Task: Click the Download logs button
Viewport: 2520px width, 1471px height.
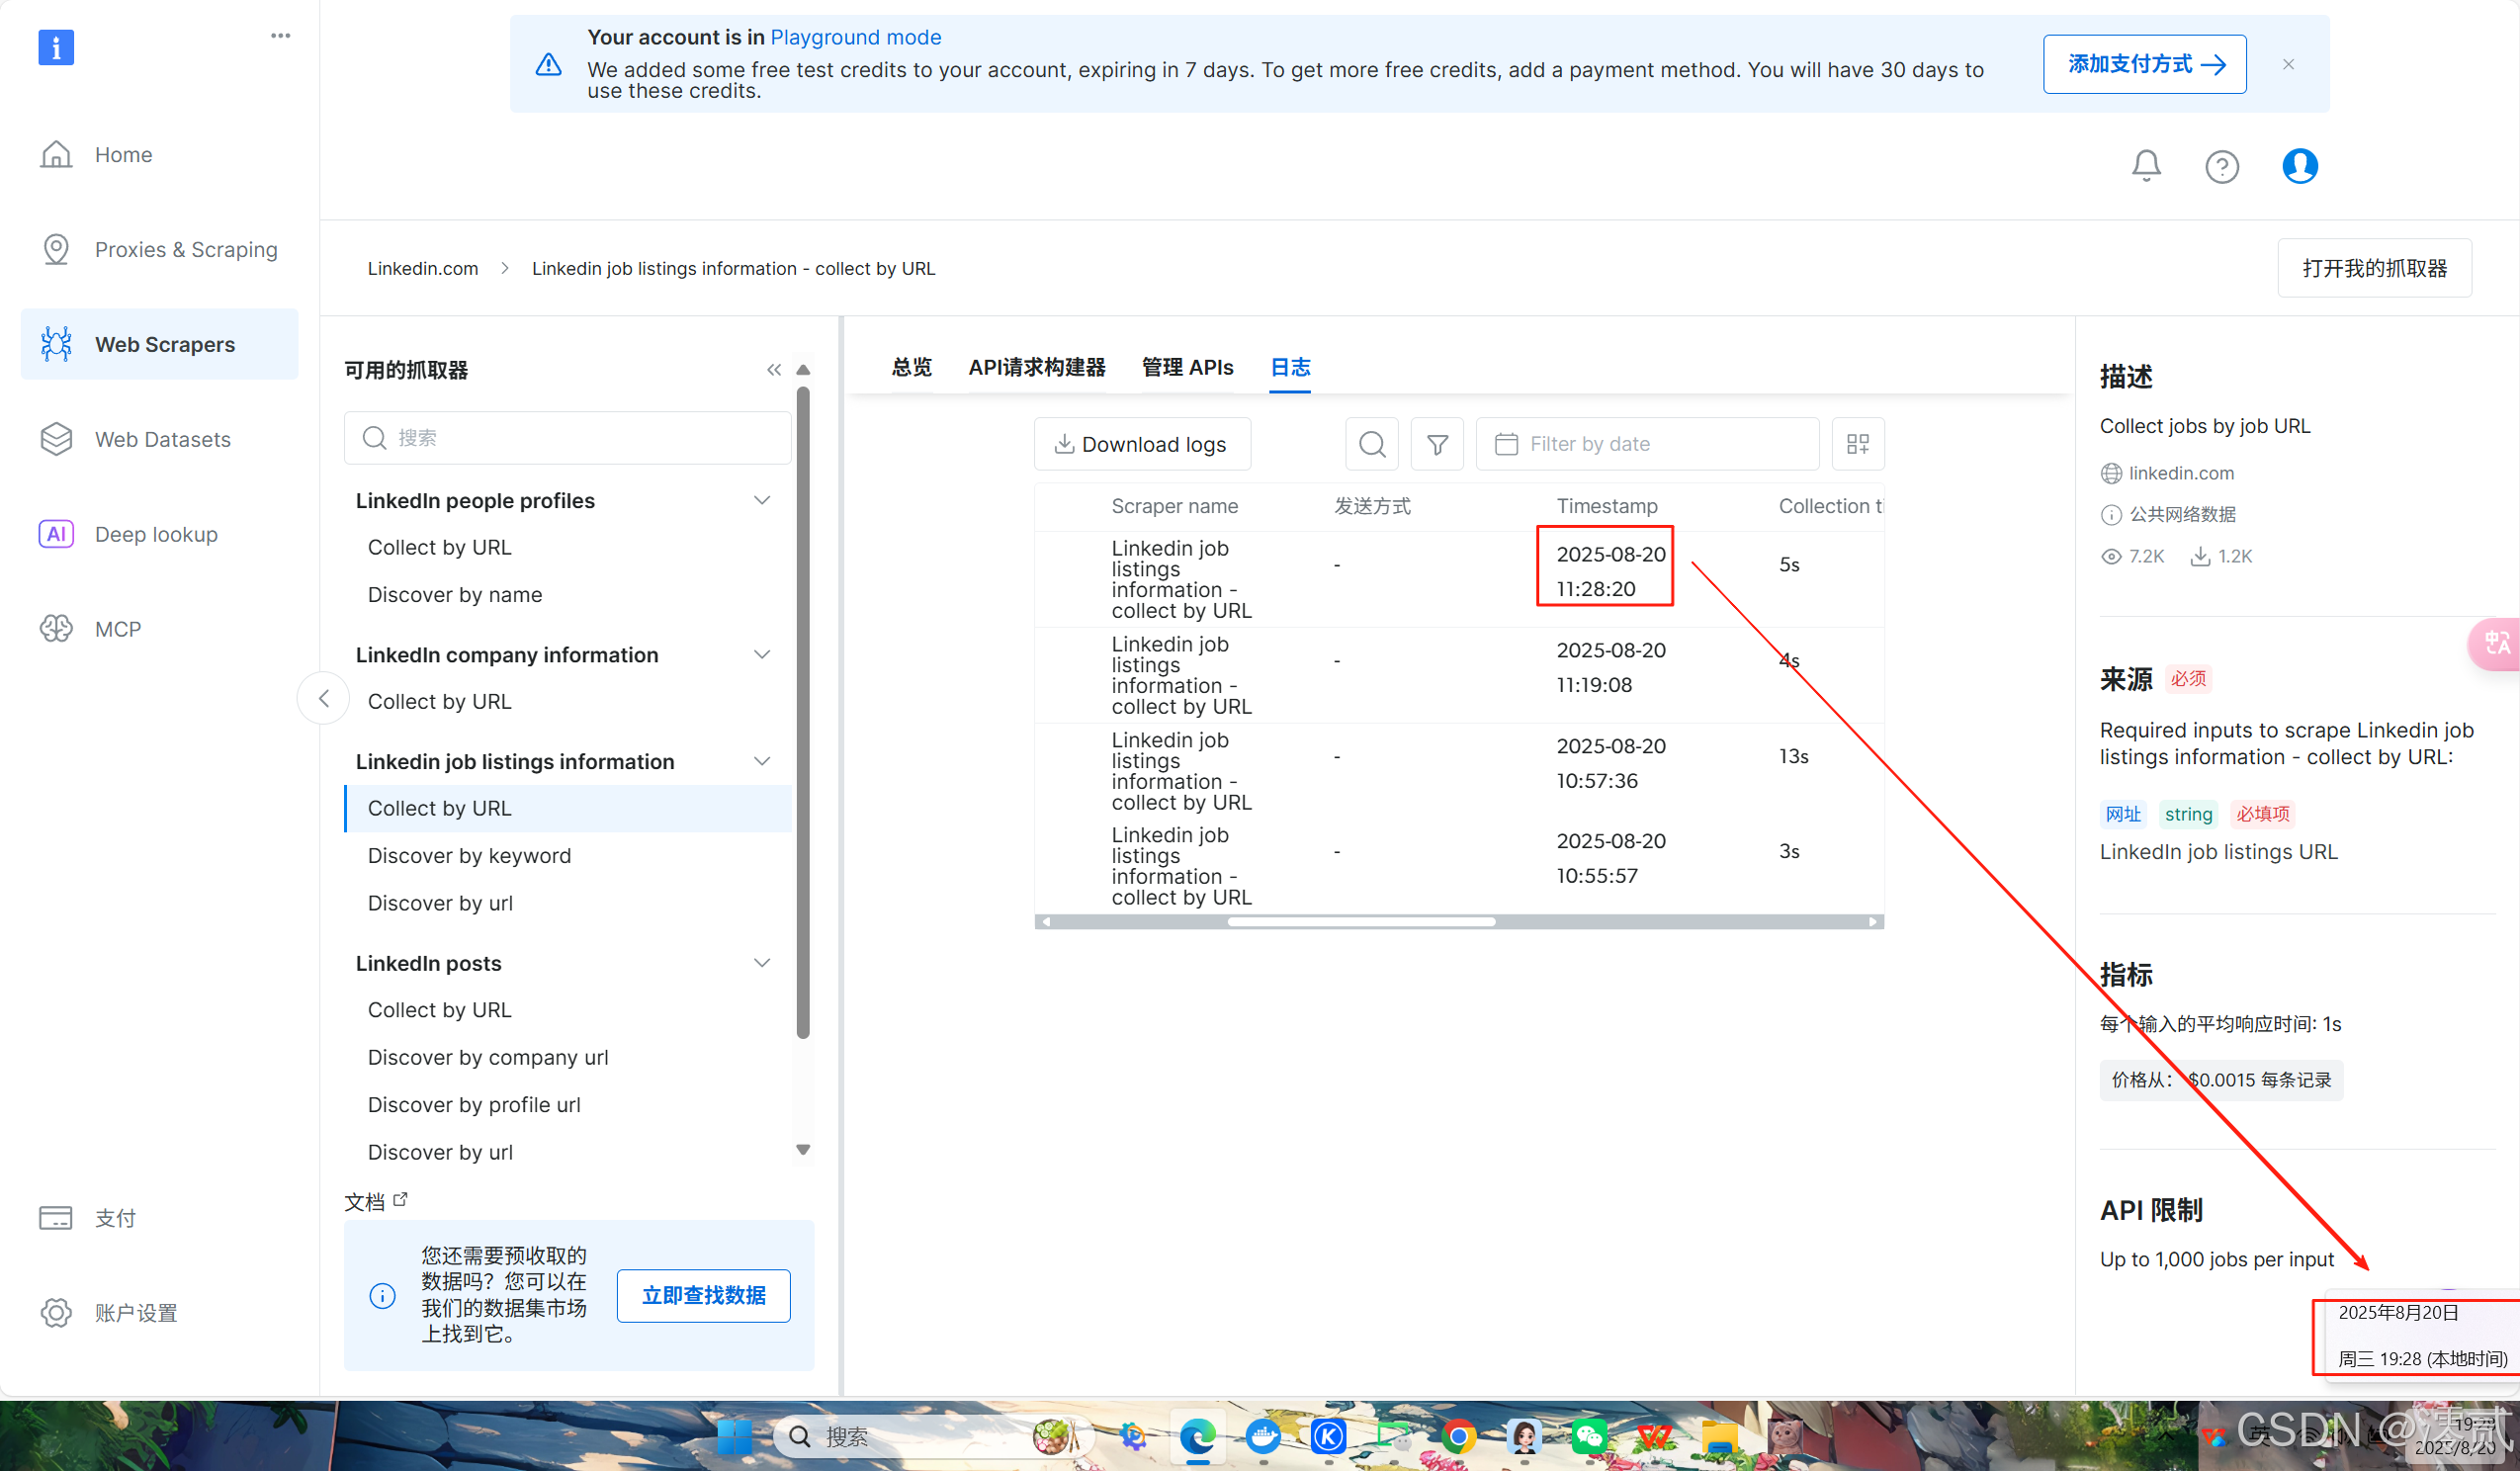Action: coord(1141,444)
